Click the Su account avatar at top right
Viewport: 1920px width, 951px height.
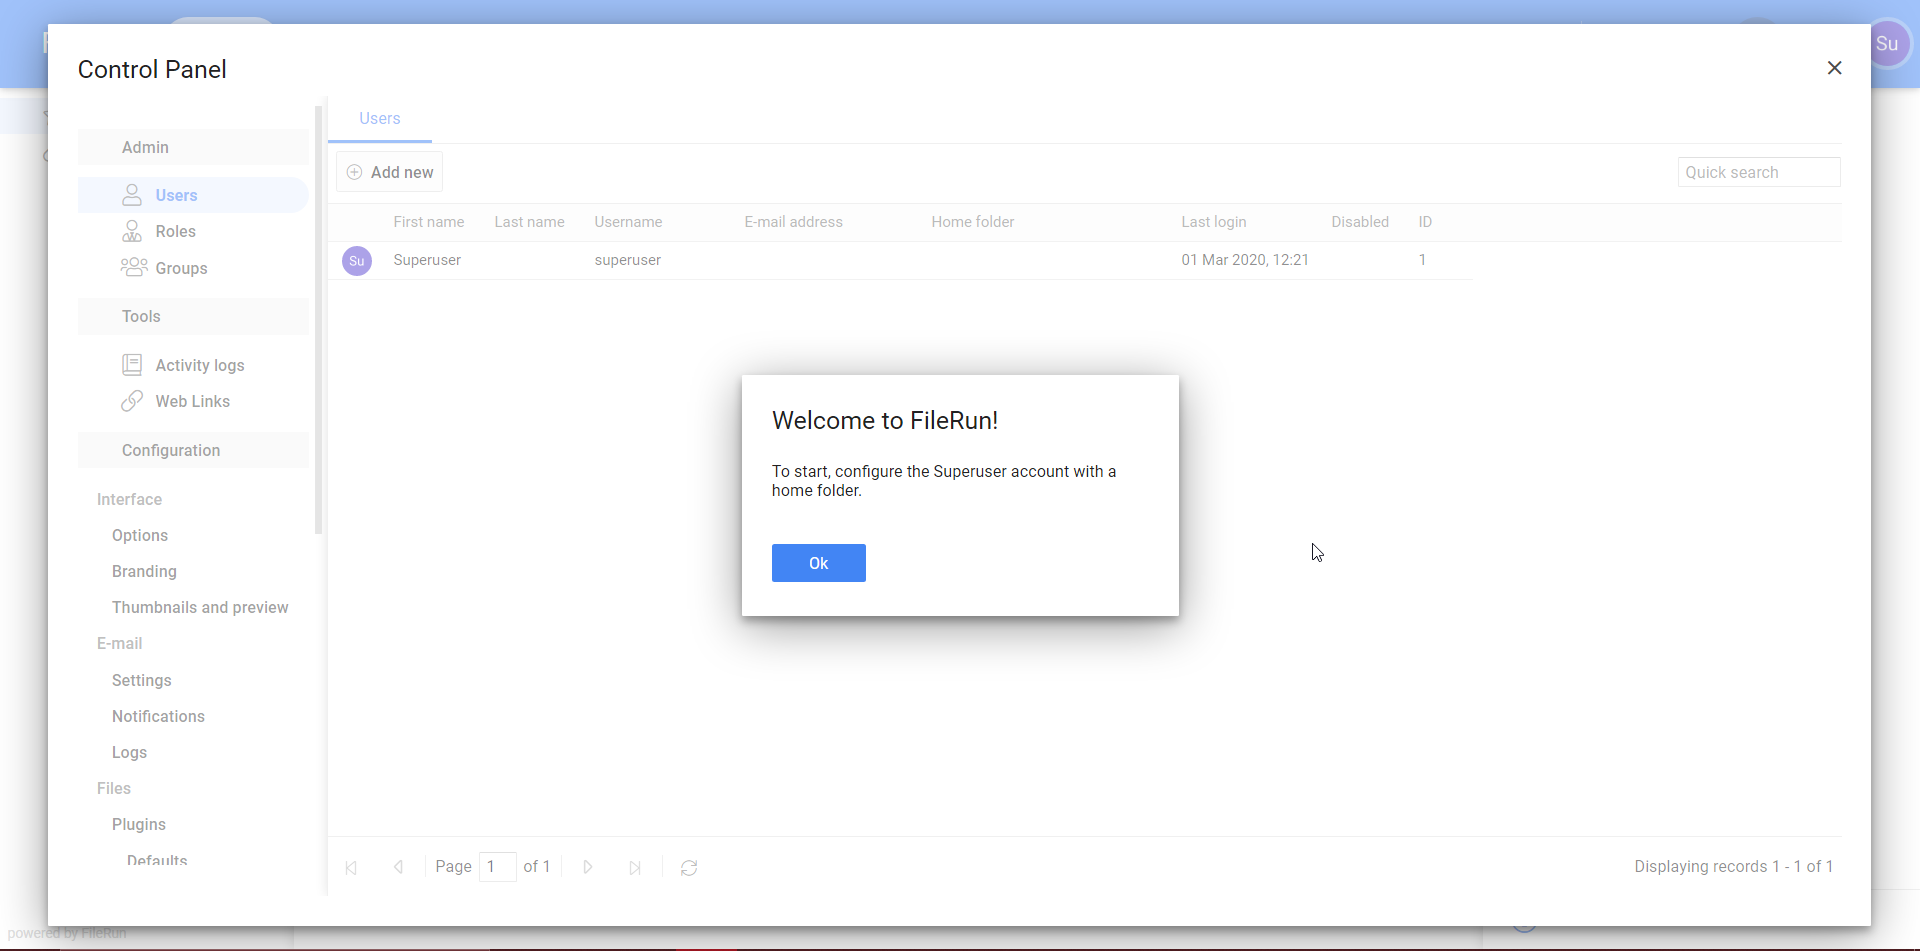[x=1887, y=44]
